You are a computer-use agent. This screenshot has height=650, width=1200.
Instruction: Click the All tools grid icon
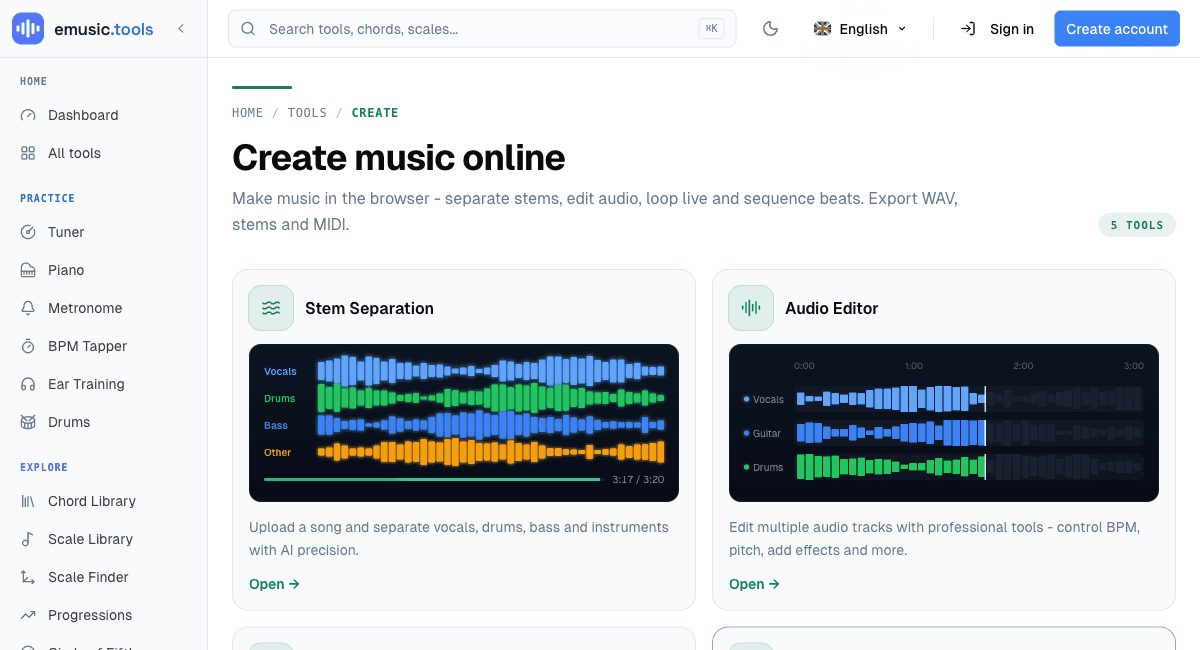click(x=28, y=153)
